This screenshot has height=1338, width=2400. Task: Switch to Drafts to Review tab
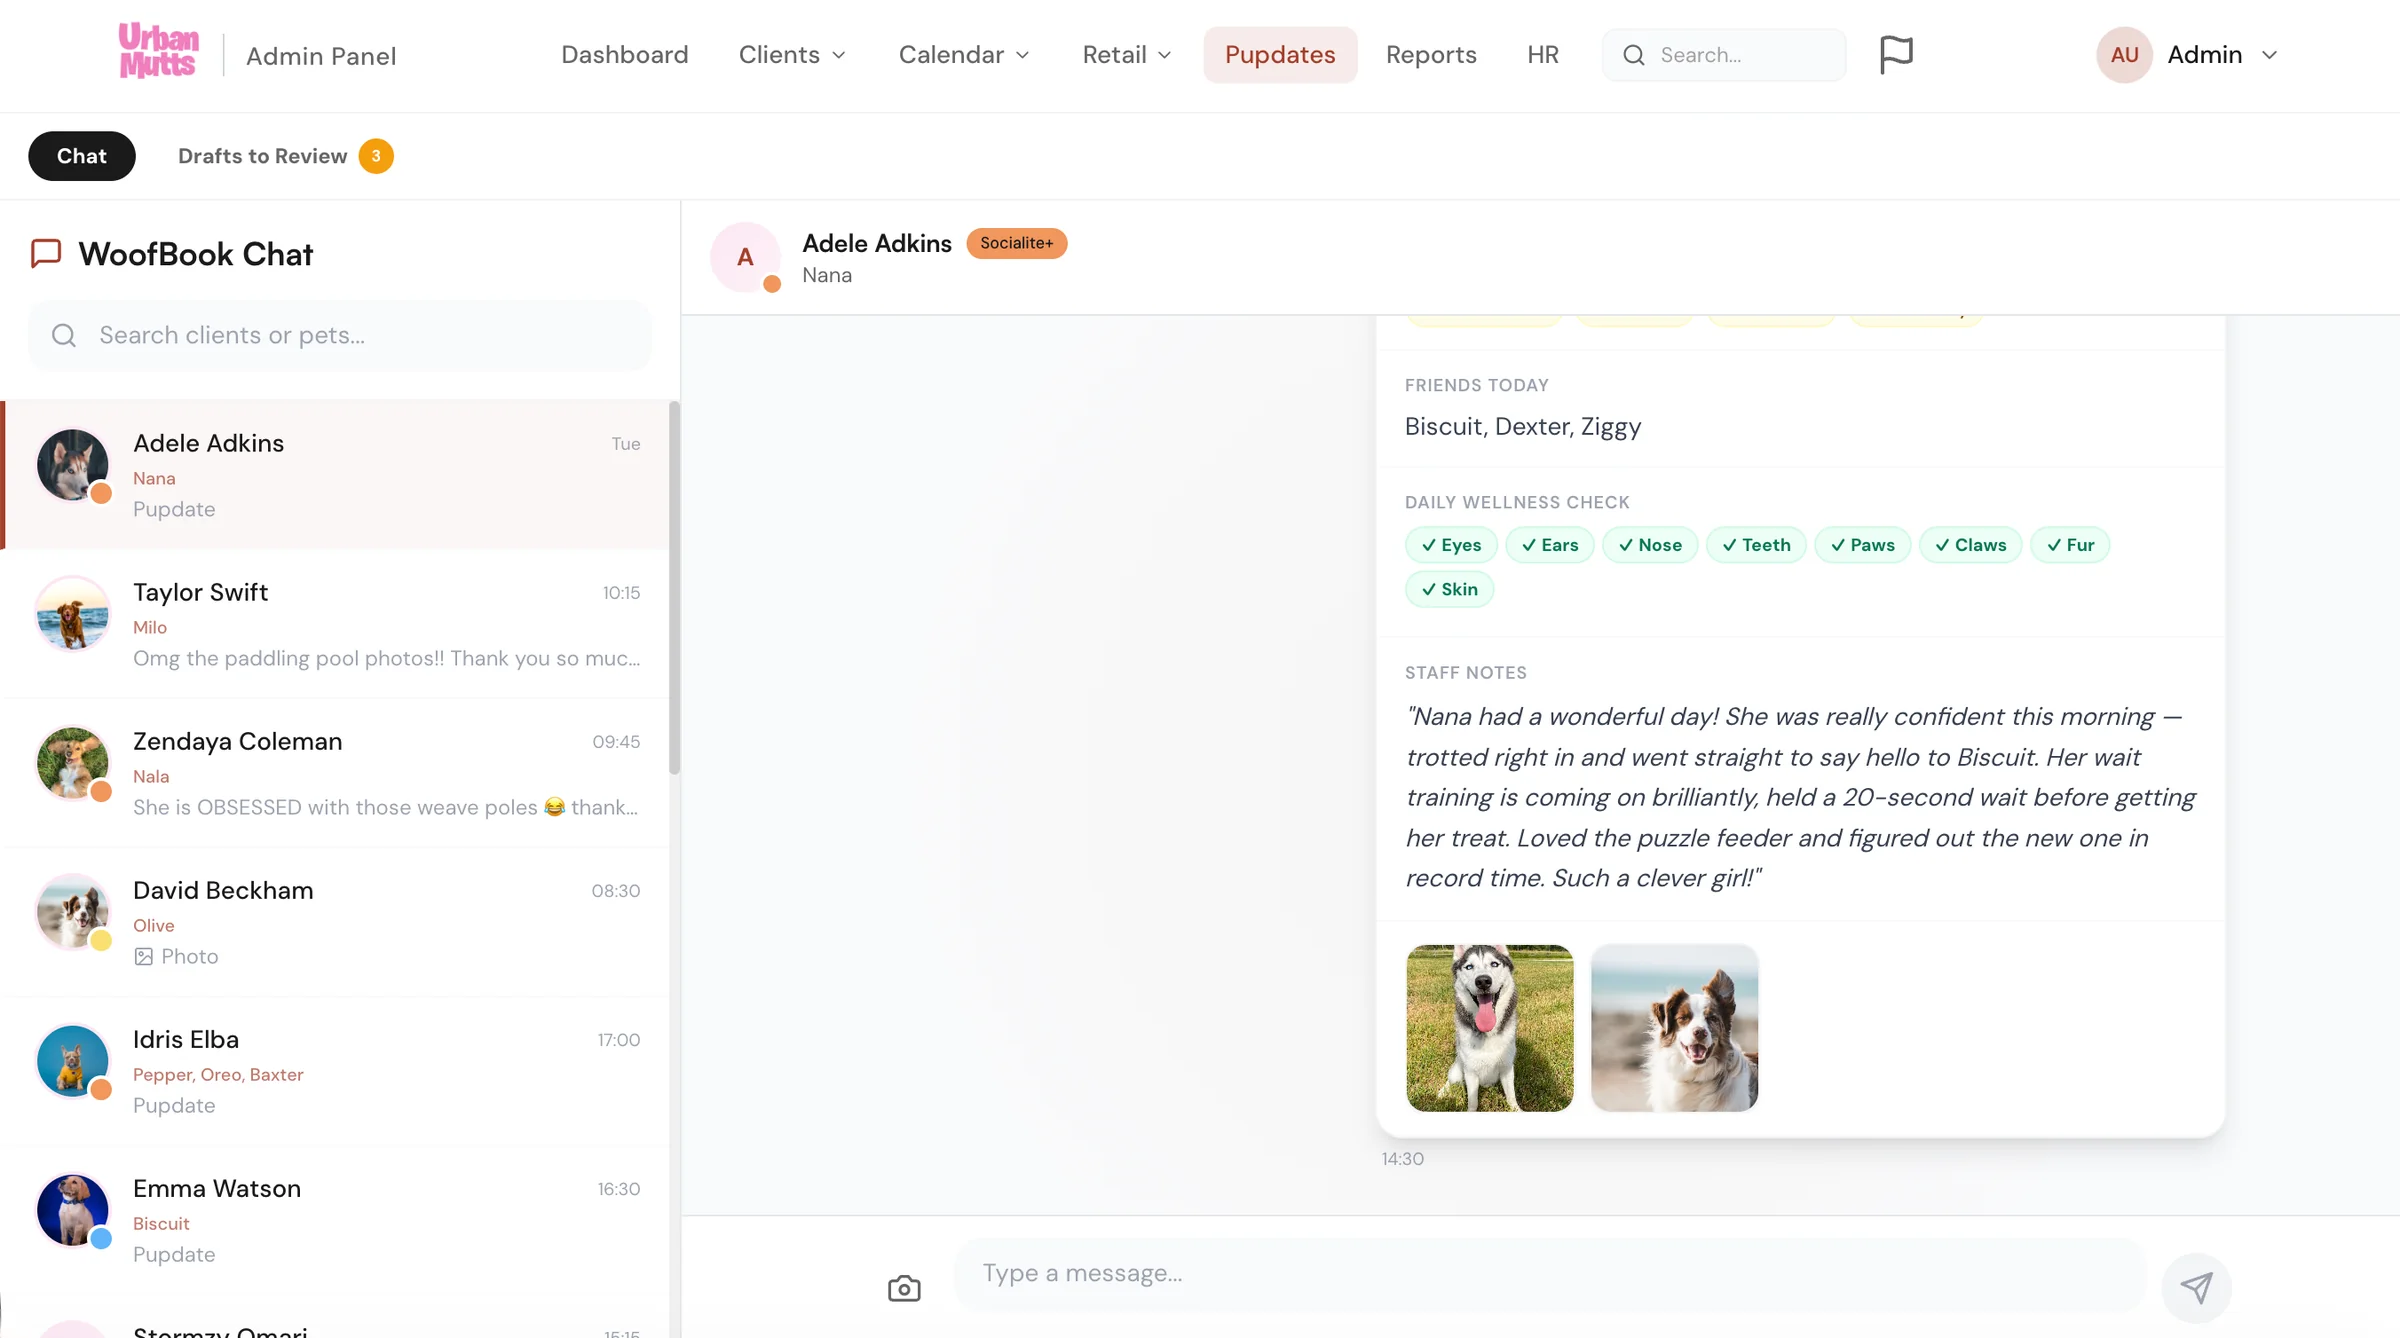(x=285, y=156)
